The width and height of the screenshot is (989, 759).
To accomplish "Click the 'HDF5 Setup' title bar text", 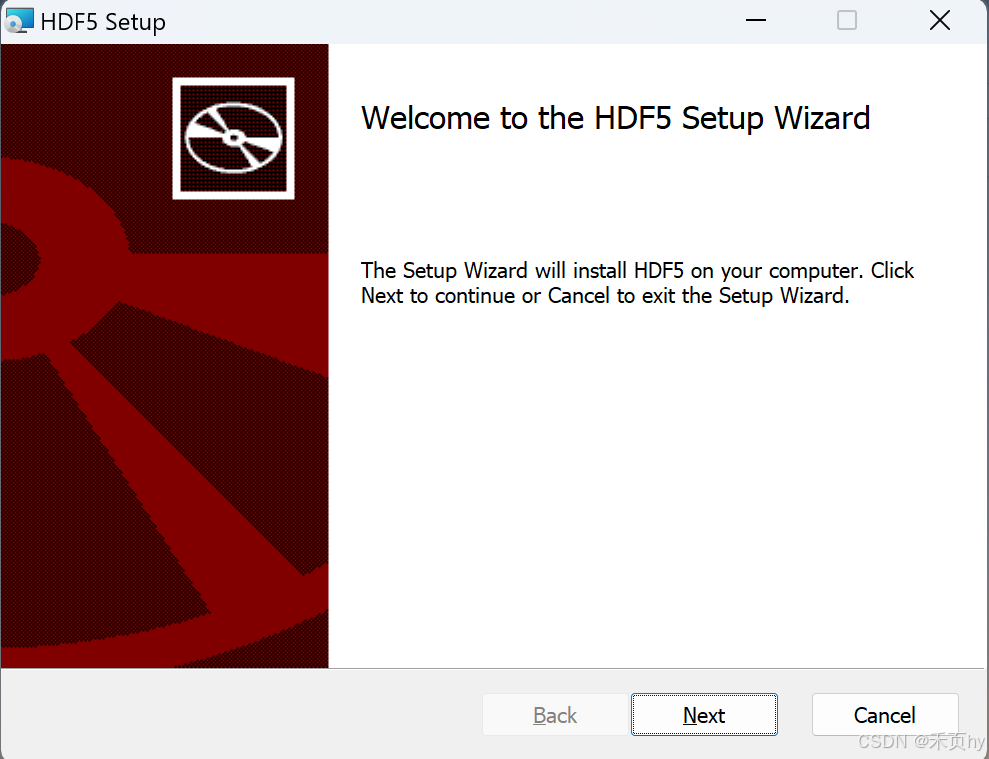I will pyautogui.click(x=101, y=21).
